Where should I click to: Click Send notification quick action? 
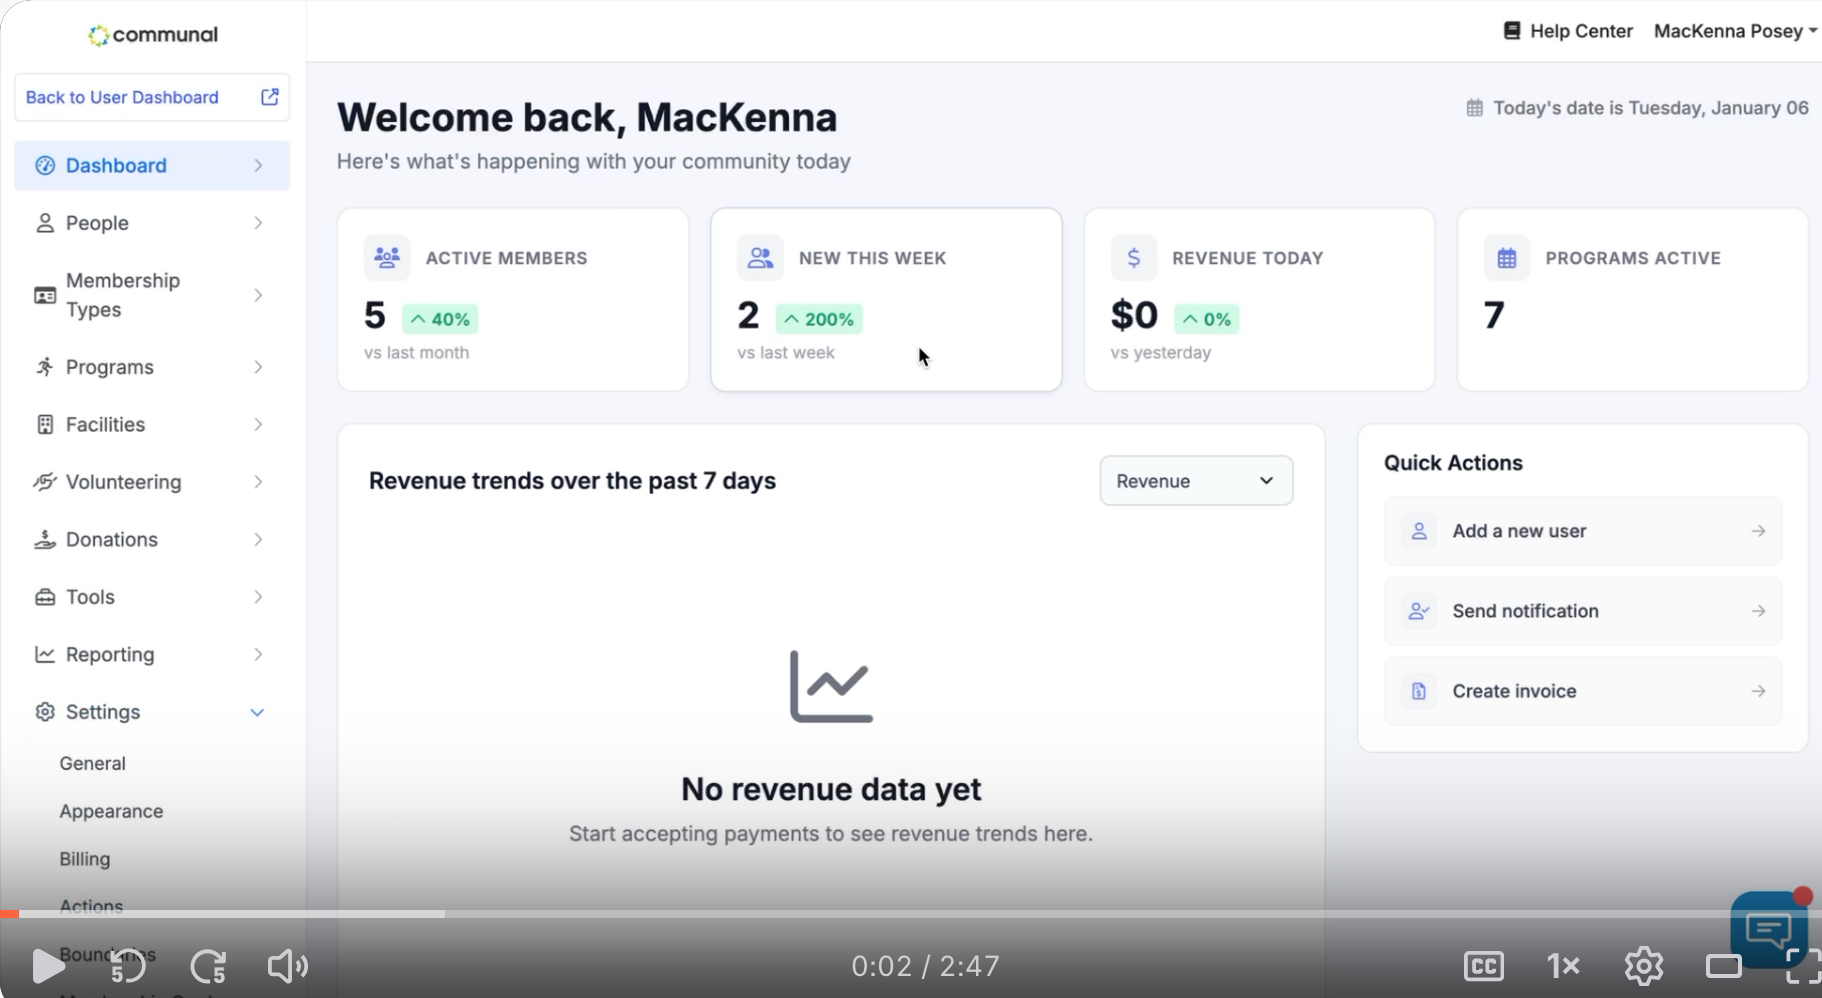(x=1583, y=611)
